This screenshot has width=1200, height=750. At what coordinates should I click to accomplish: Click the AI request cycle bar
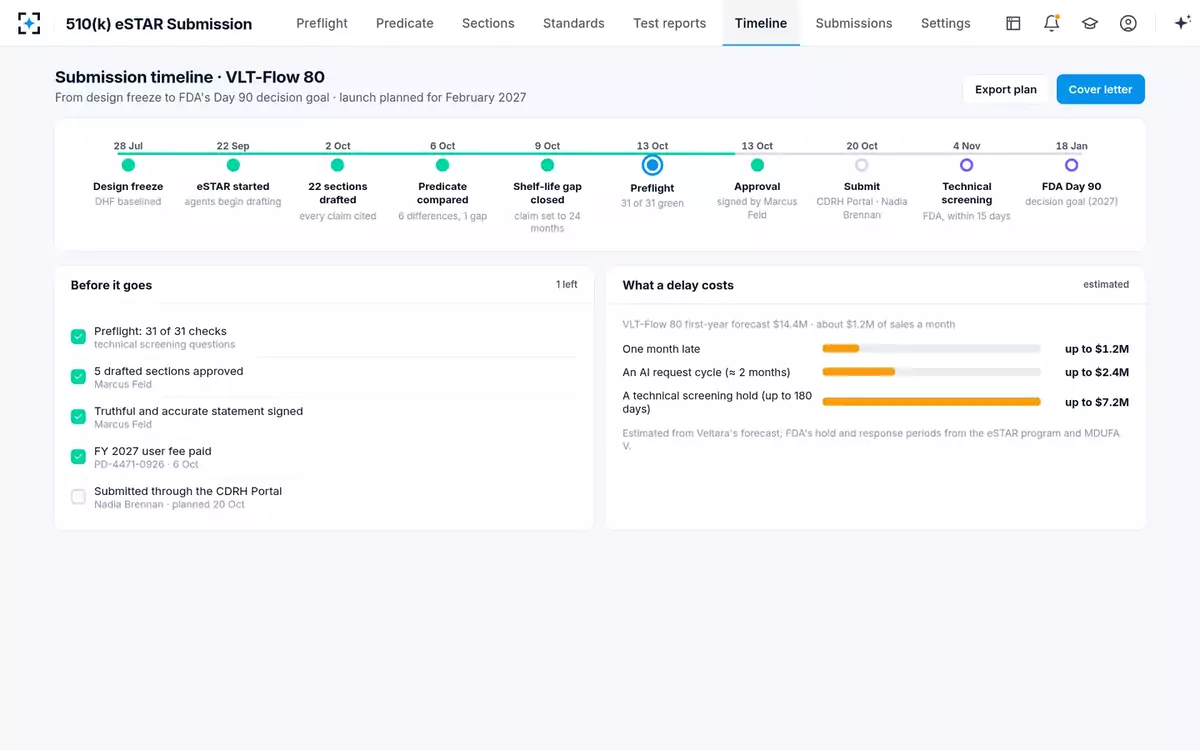coord(931,372)
